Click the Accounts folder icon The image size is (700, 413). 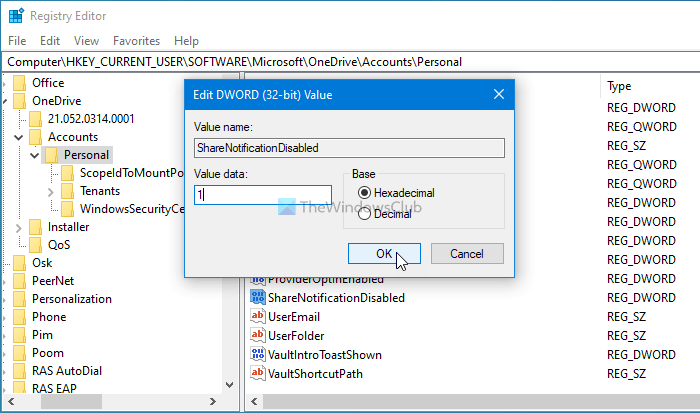[36, 137]
